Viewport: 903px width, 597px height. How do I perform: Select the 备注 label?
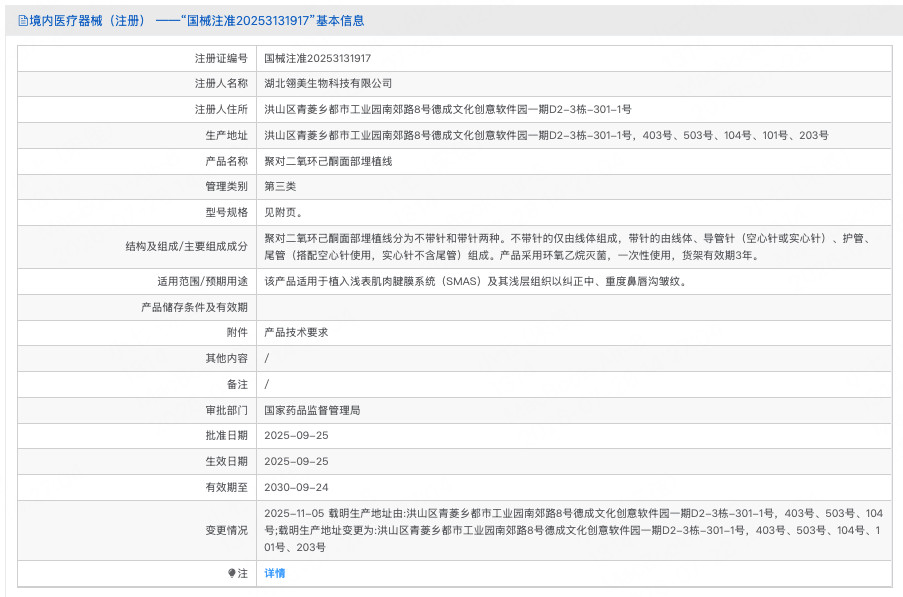237,384
